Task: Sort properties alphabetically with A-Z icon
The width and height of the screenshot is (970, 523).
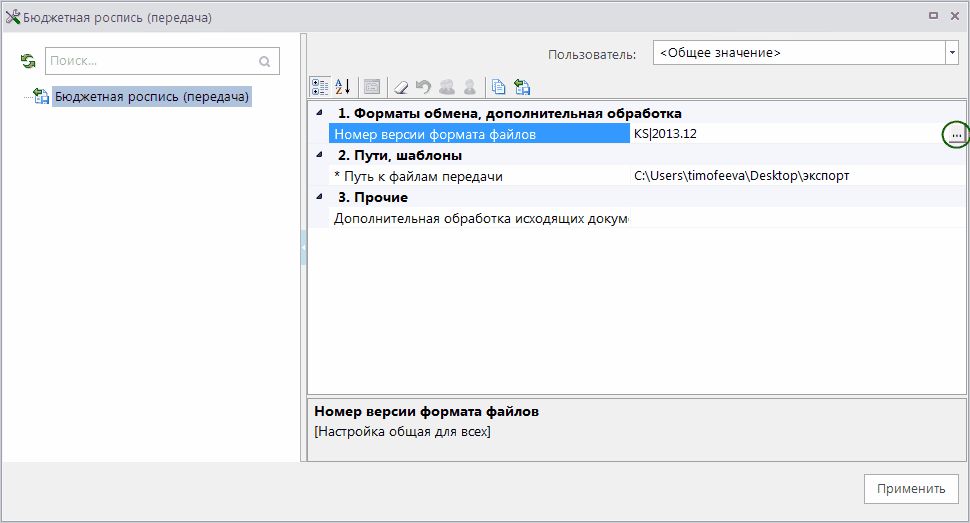Action: point(342,87)
